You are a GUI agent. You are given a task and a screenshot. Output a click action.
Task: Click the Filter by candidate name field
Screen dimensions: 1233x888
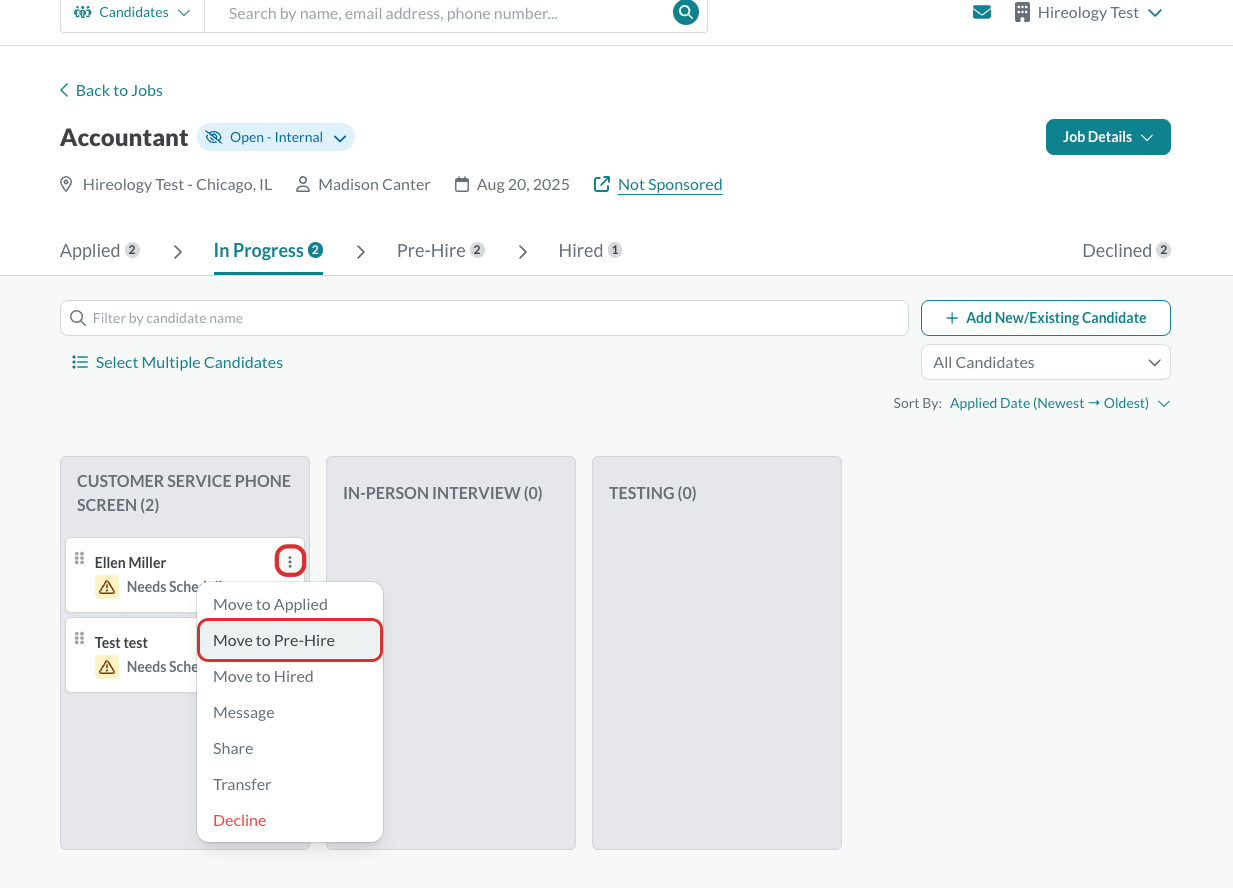point(484,318)
